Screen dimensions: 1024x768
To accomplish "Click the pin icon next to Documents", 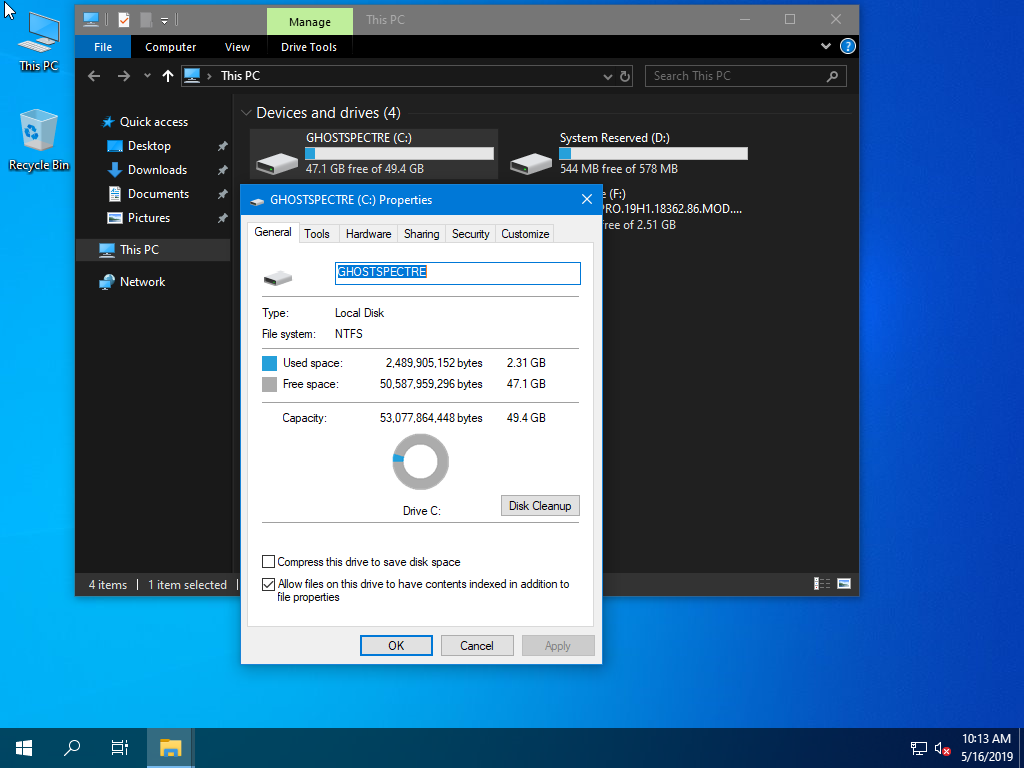I will [222, 195].
